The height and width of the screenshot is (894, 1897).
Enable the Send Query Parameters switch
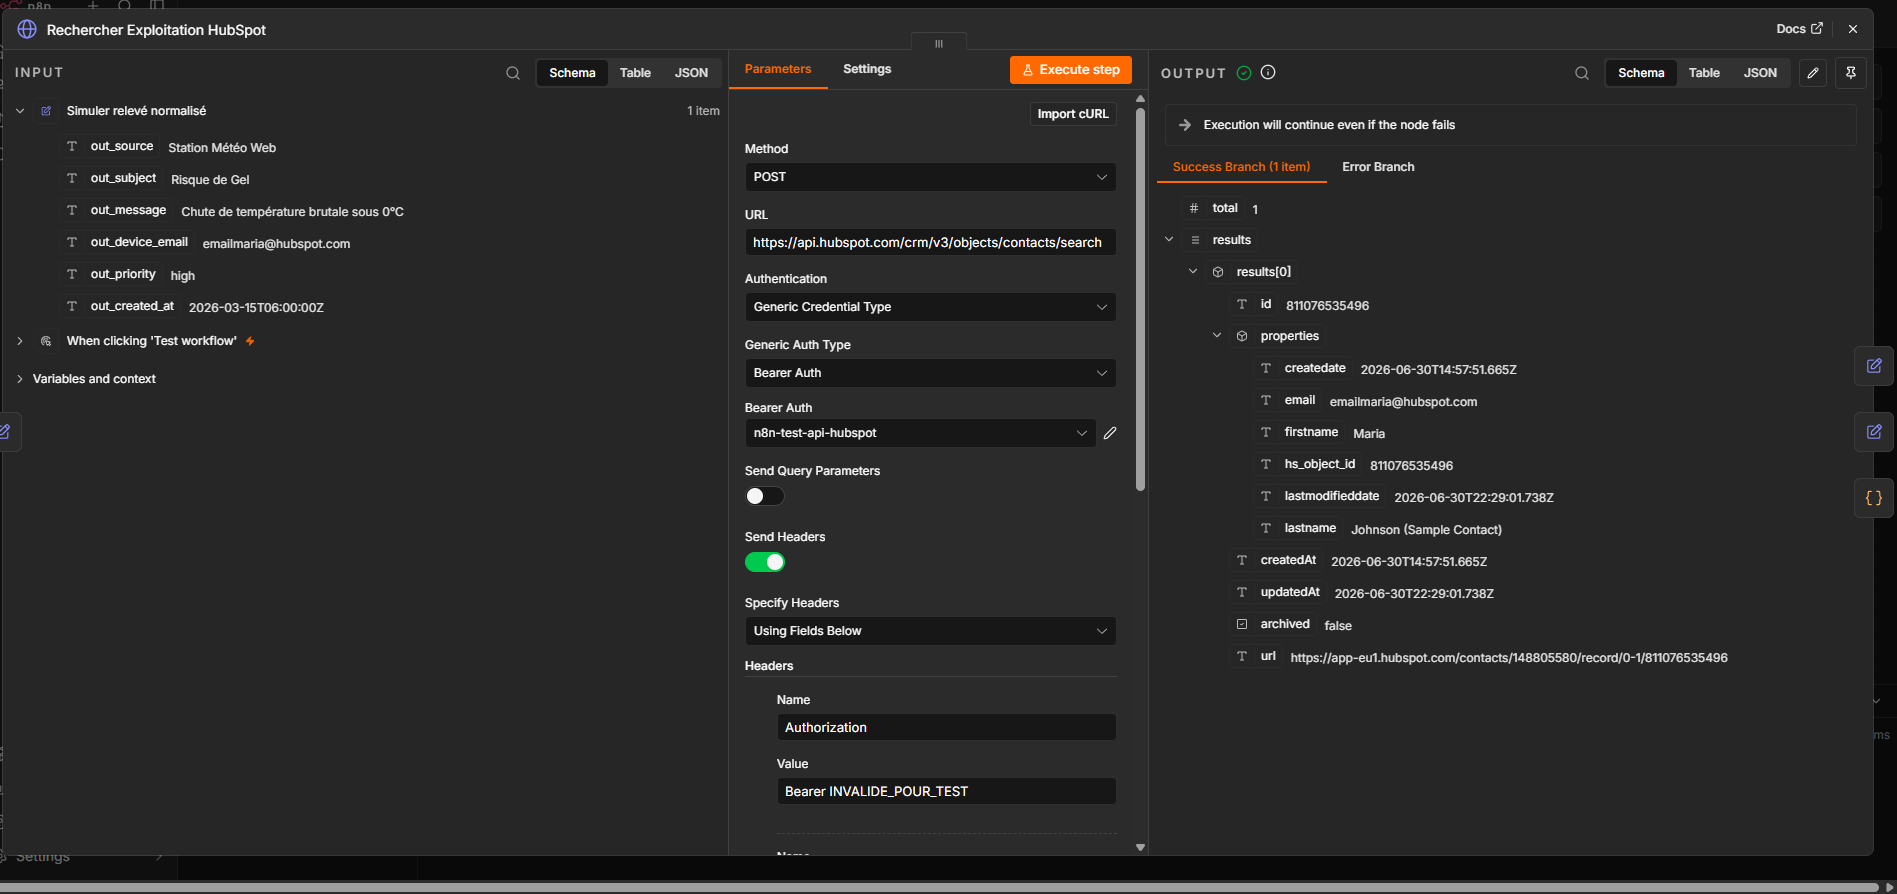pyautogui.click(x=765, y=496)
